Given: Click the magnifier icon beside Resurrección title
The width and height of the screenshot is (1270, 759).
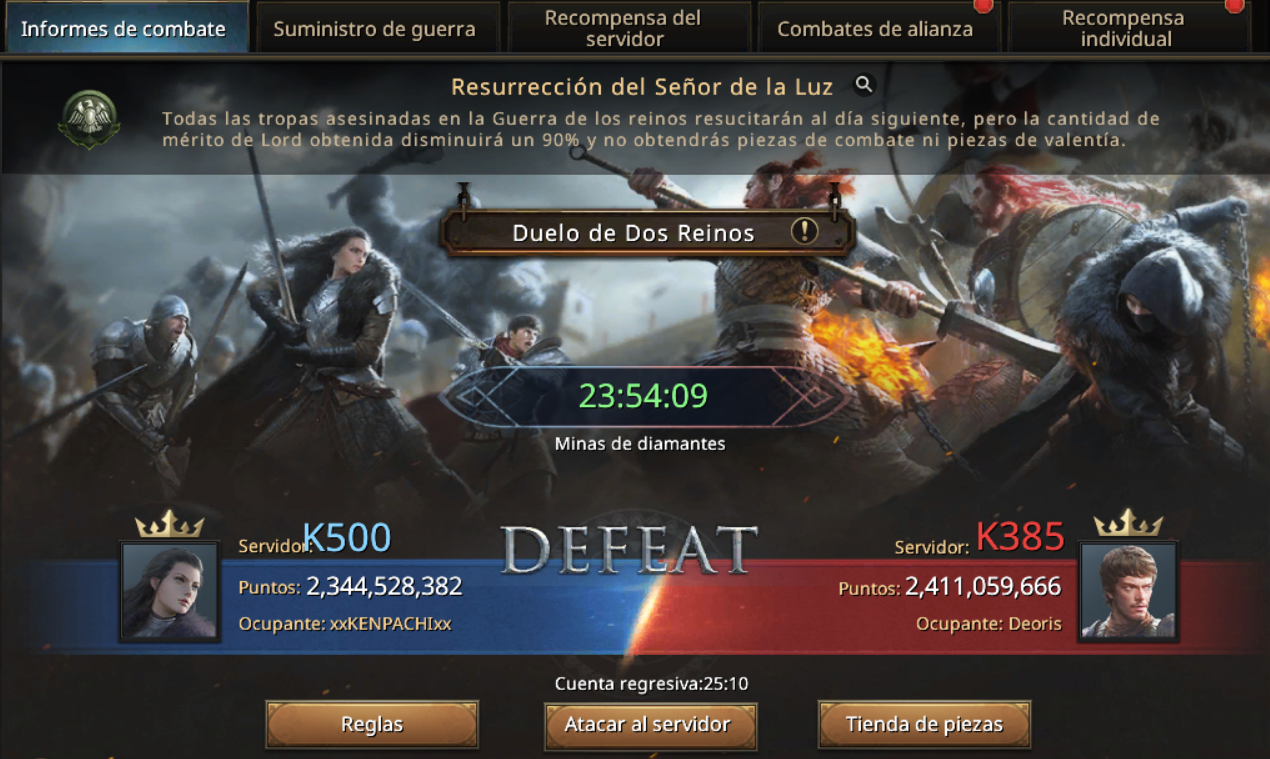Looking at the screenshot, I should [864, 85].
